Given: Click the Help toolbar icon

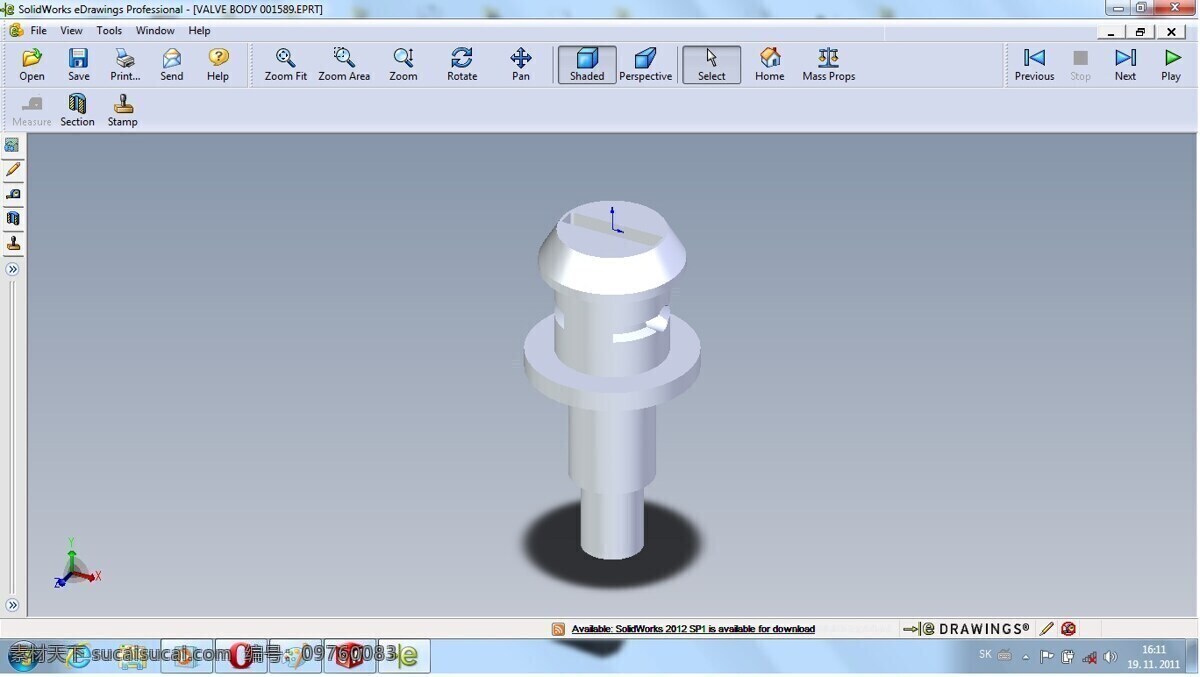Looking at the screenshot, I should tap(218, 64).
